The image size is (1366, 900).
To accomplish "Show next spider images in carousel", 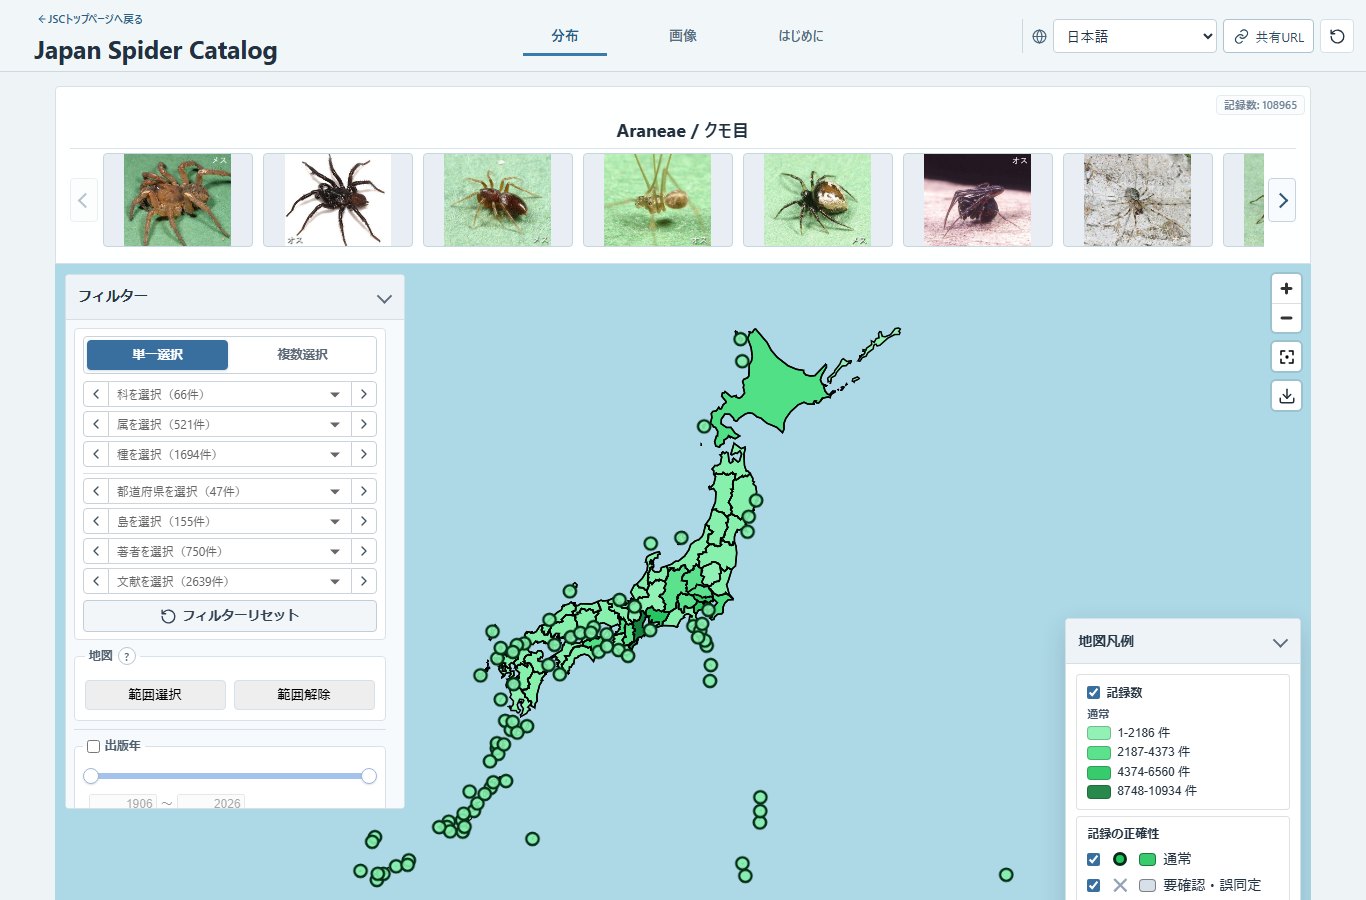I will [1282, 200].
